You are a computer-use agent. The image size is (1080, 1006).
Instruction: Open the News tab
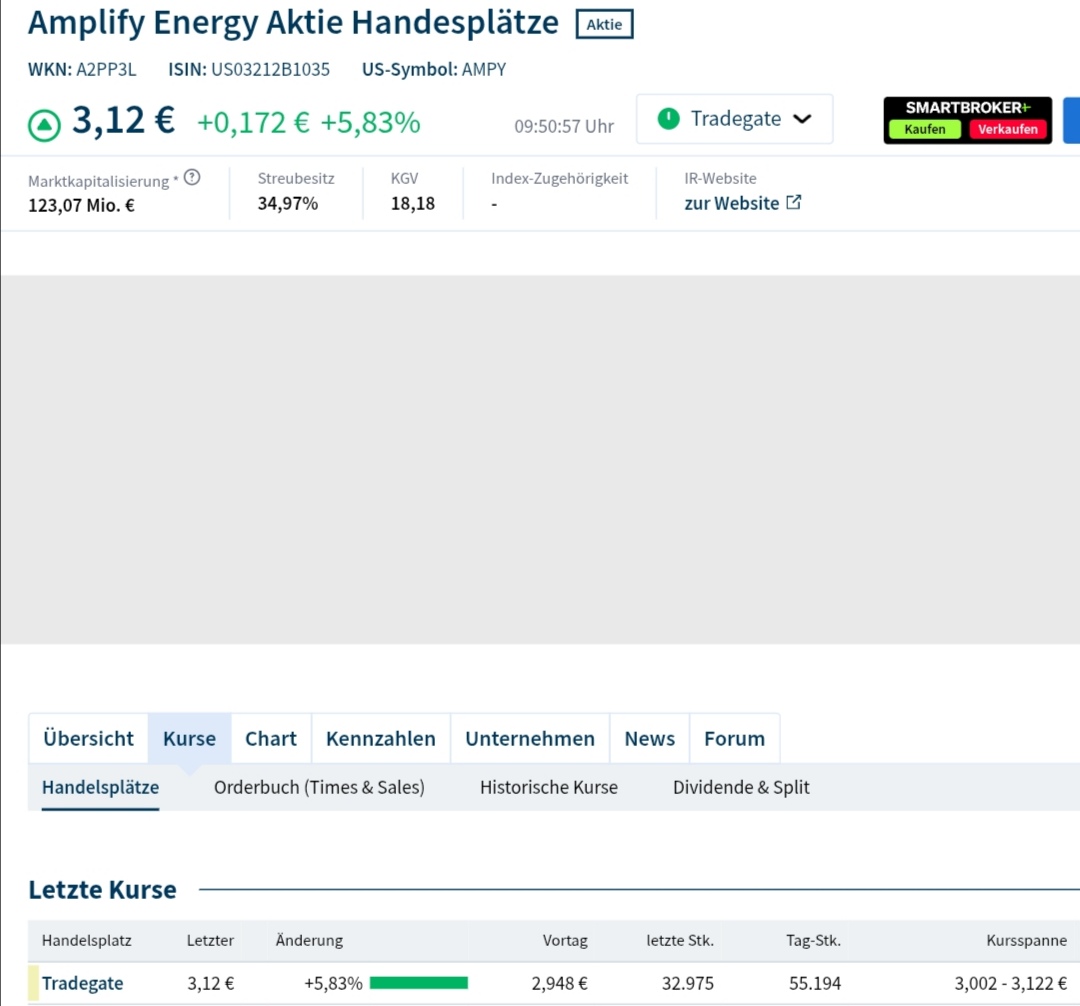650,739
